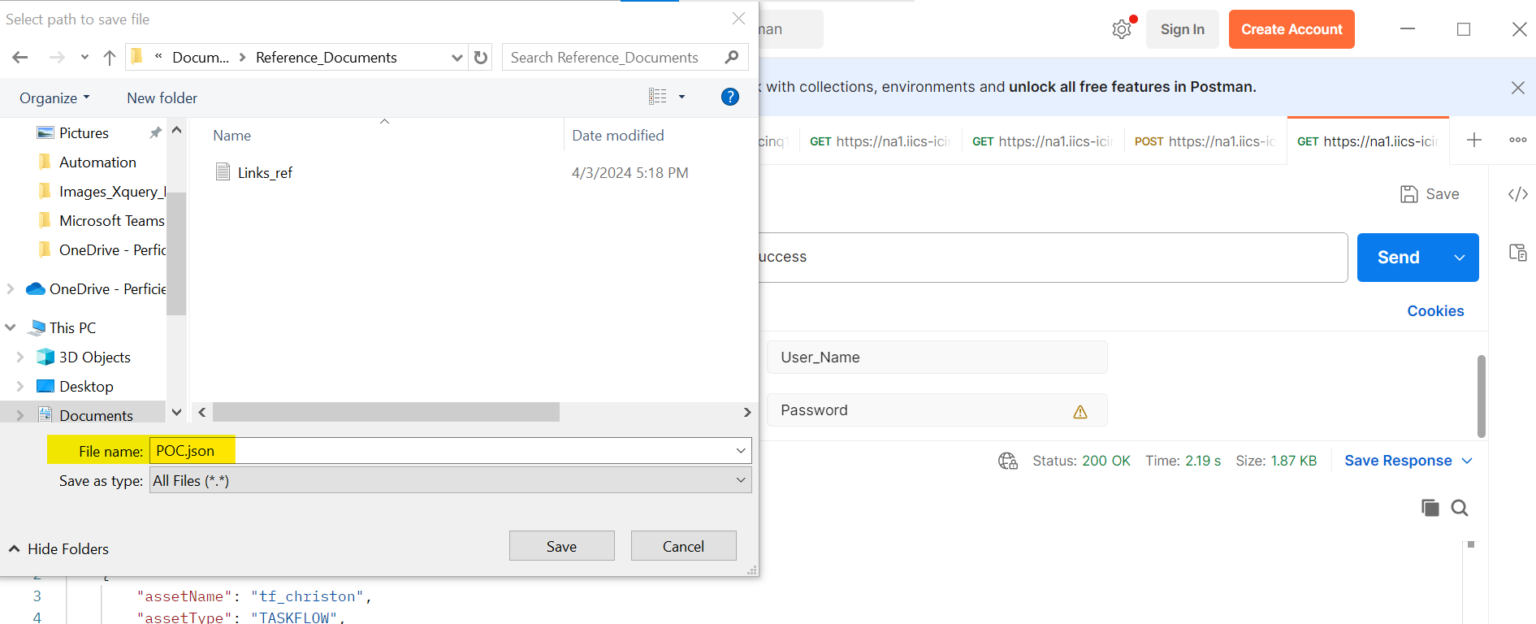Screen dimensions: 1536x624
Task: Open the Save as type dropdown
Action: pos(740,480)
